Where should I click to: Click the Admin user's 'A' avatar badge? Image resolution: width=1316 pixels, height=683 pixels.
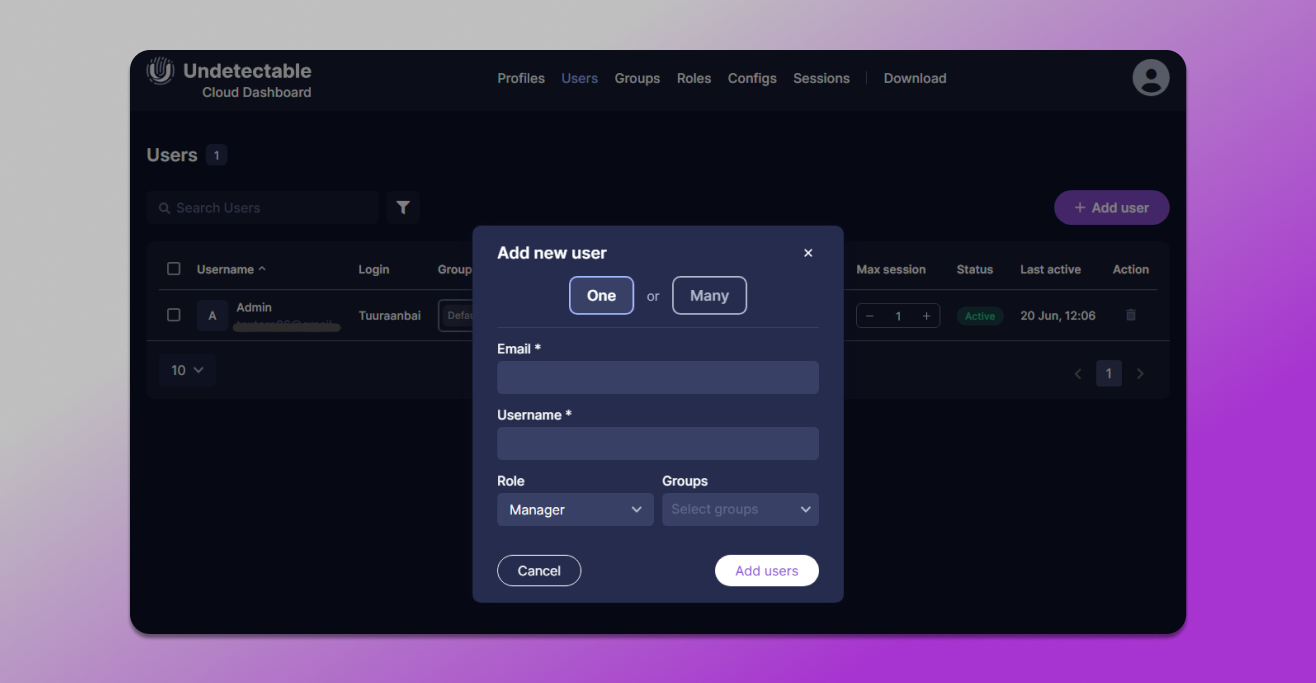pyautogui.click(x=212, y=315)
